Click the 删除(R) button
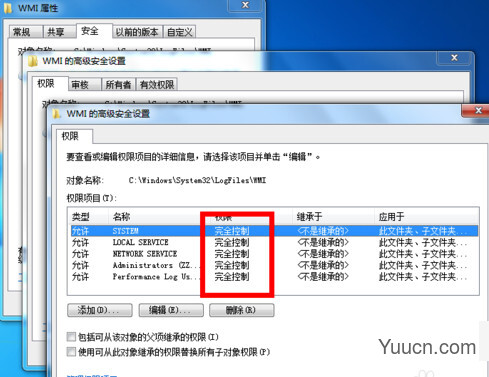Viewport: 489px width, 377px height. (242, 310)
